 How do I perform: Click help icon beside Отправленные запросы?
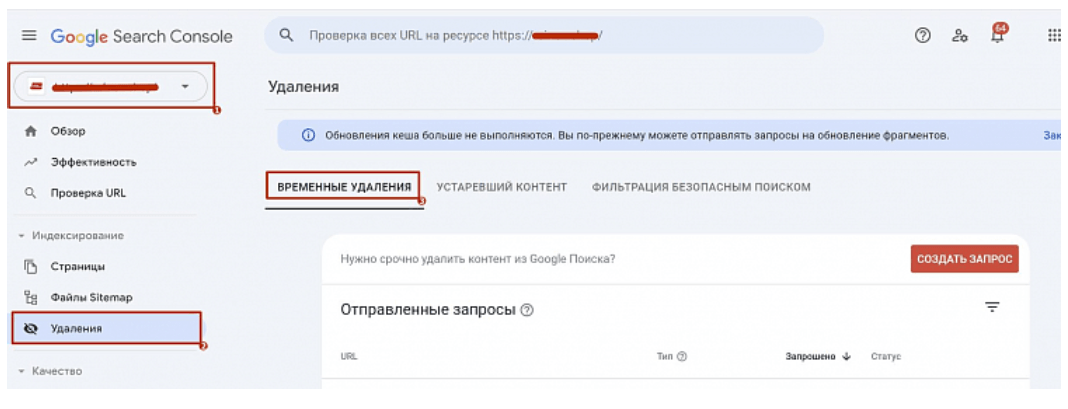[x=527, y=310]
